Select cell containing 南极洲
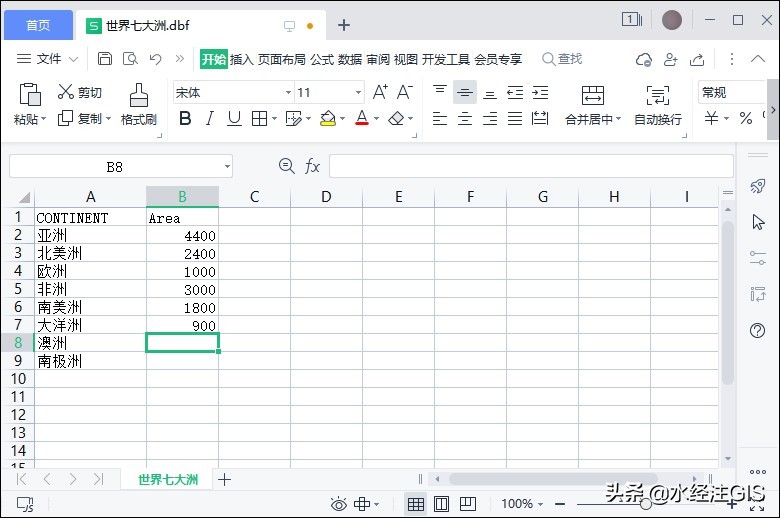The width and height of the screenshot is (780, 518). pos(90,361)
